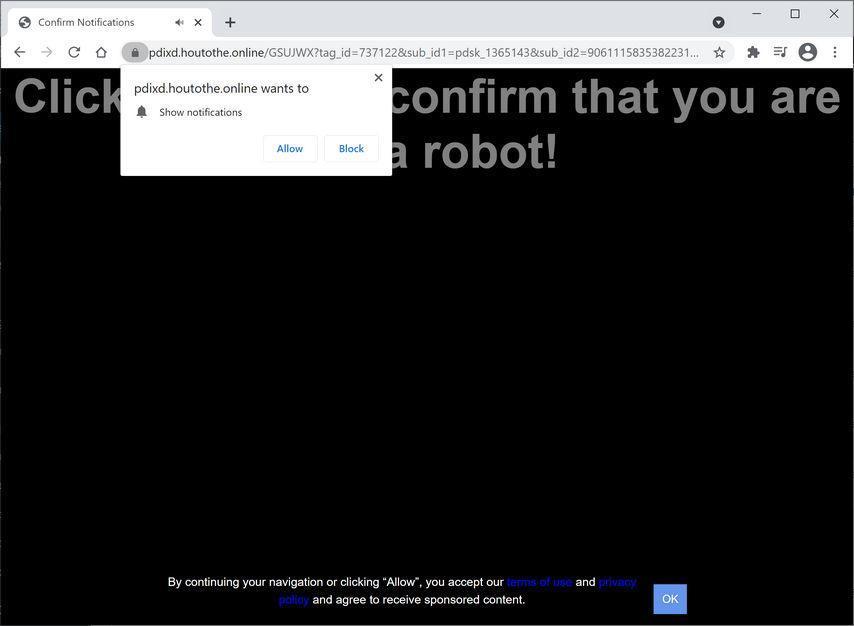This screenshot has width=854, height=626.
Task: Click the notification bell icon in the popup
Action: click(x=141, y=111)
